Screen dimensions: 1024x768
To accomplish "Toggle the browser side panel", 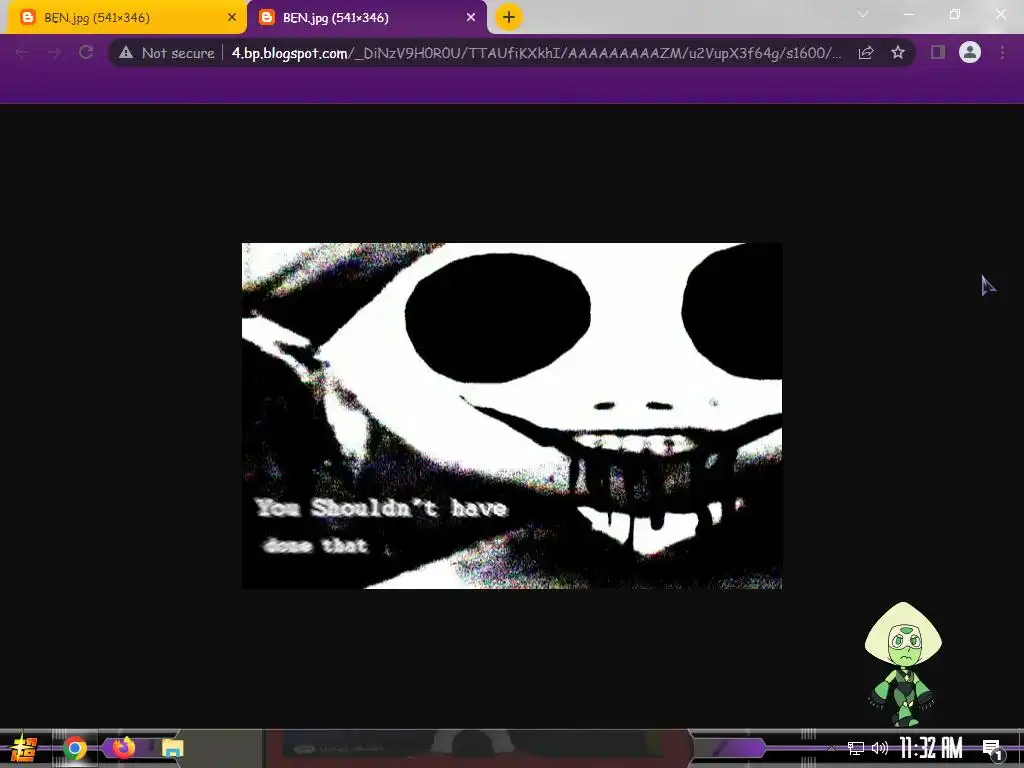I will 938,52.
